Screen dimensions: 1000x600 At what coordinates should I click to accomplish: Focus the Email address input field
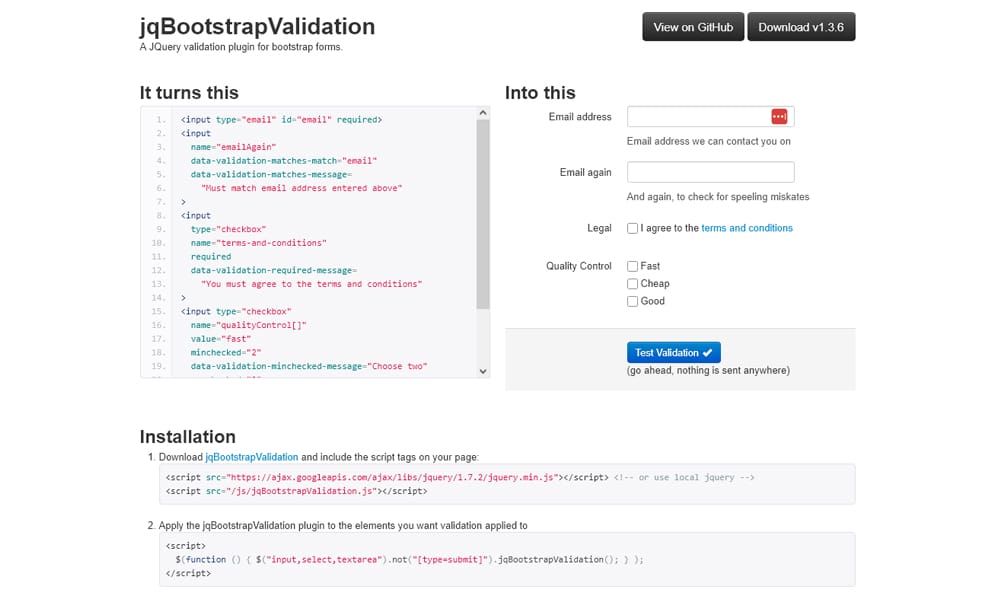coord(710,117)
